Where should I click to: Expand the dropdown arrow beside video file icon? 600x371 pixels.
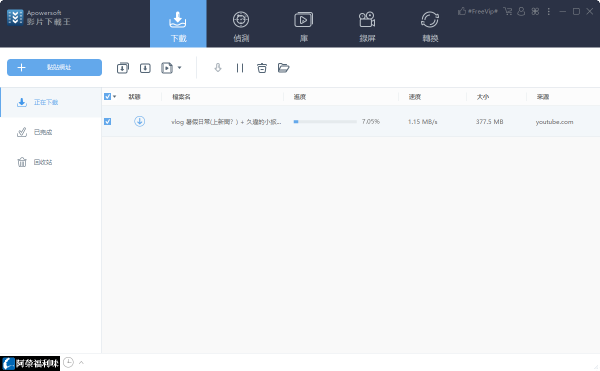pyautogui.click(x=179, y=68)
